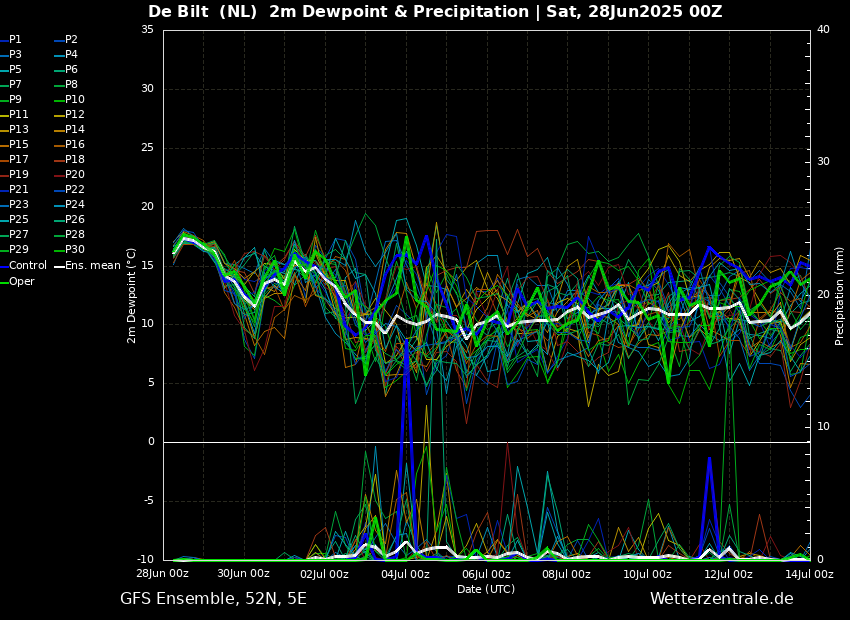Click the P10 legend label
The width and height of the screenshot is (850, 620).
coord(70,100)
